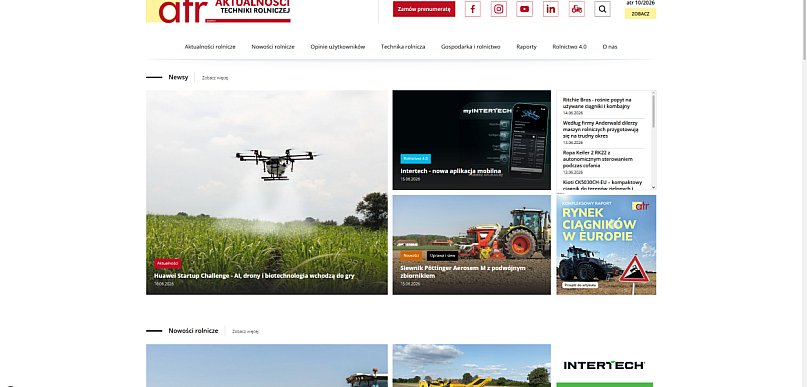807x387 pixels.
Task: Open the Newsy section heading
Action: 178,77
